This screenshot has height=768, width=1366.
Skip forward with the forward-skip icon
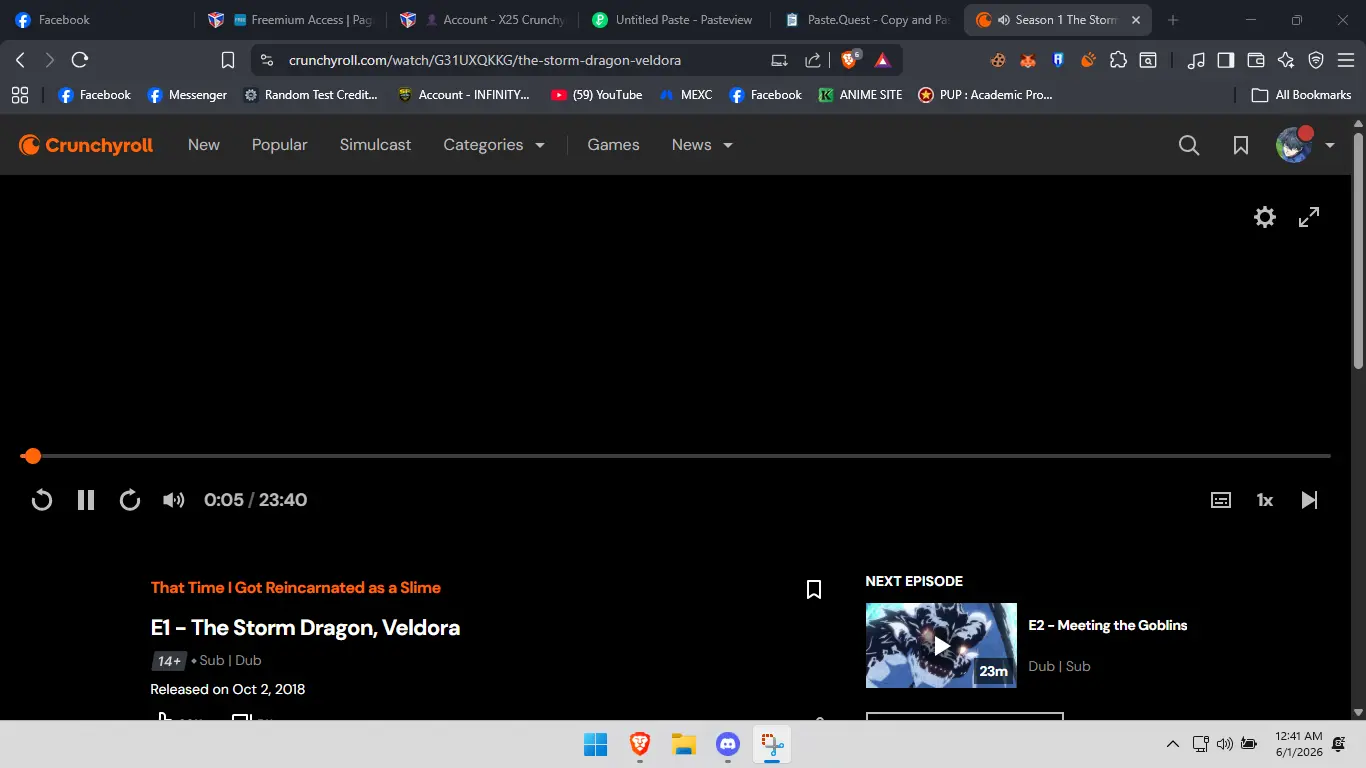coord(130,500)
